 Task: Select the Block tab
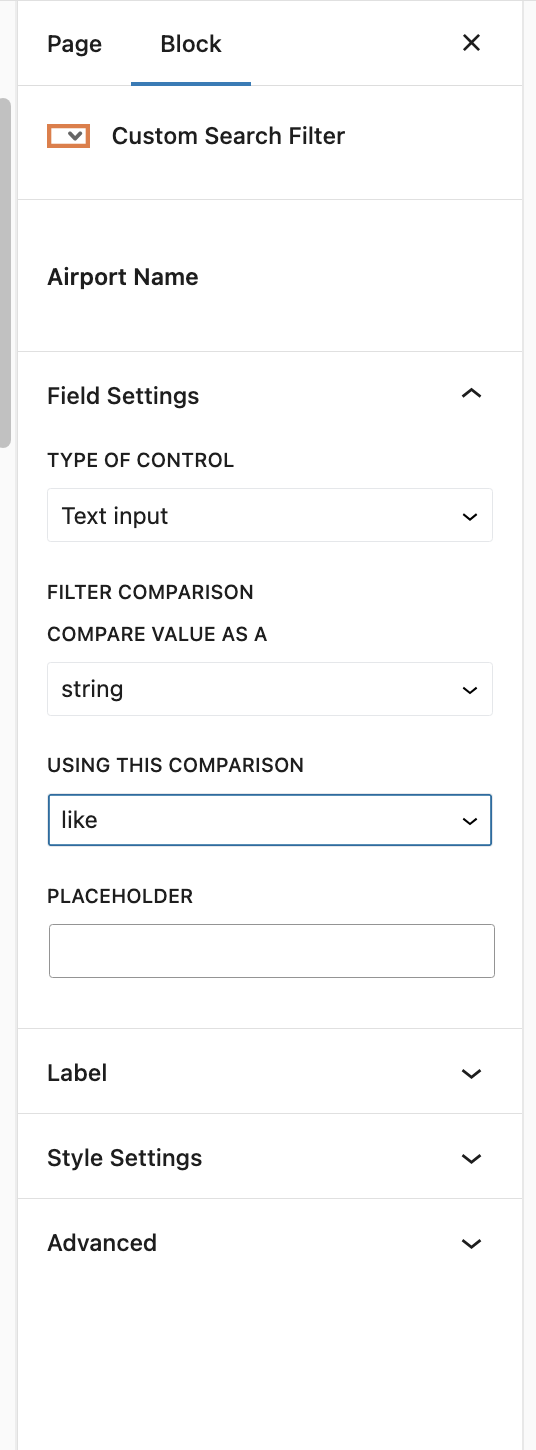pyautogui.click(x=191, y=44)
